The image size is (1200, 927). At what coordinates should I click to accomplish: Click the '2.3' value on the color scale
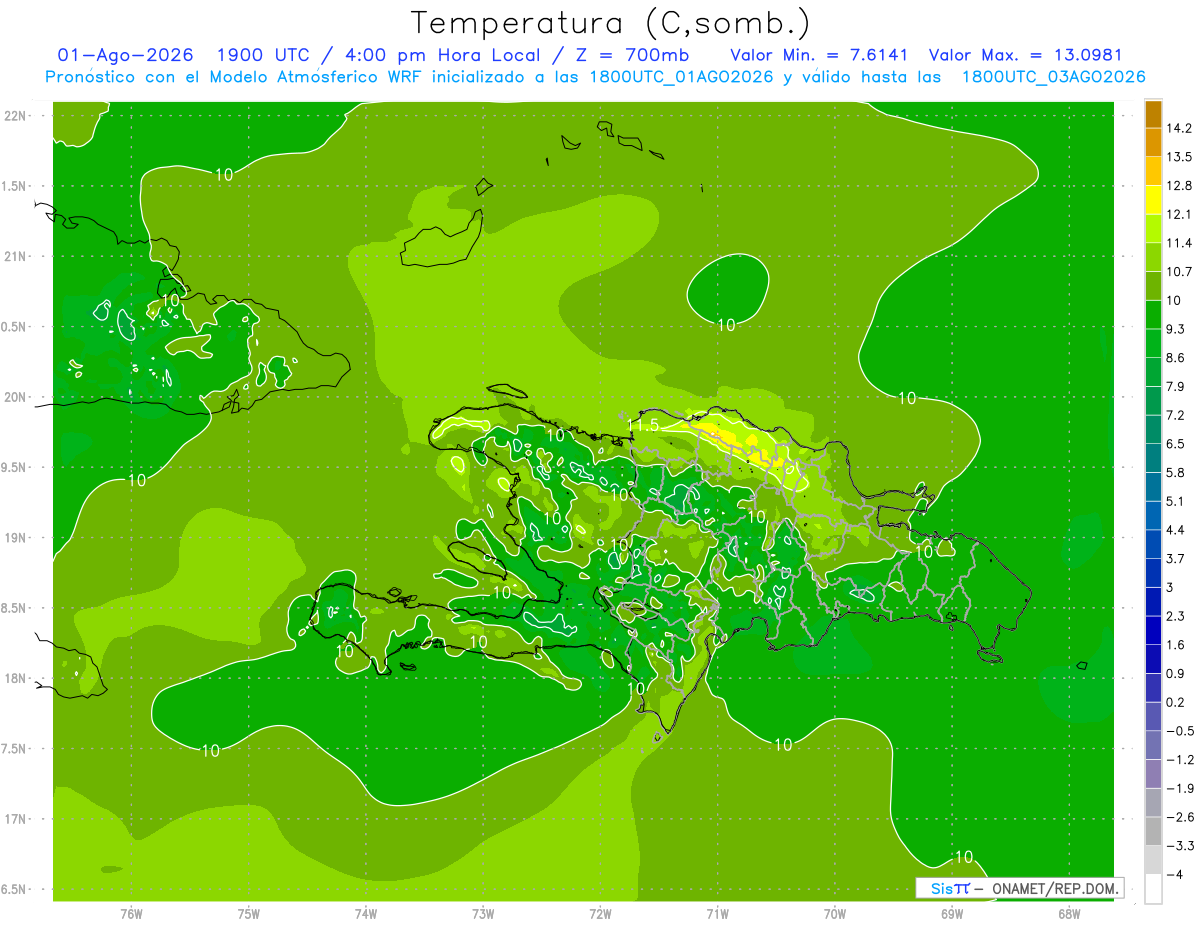click(1175, 616)
